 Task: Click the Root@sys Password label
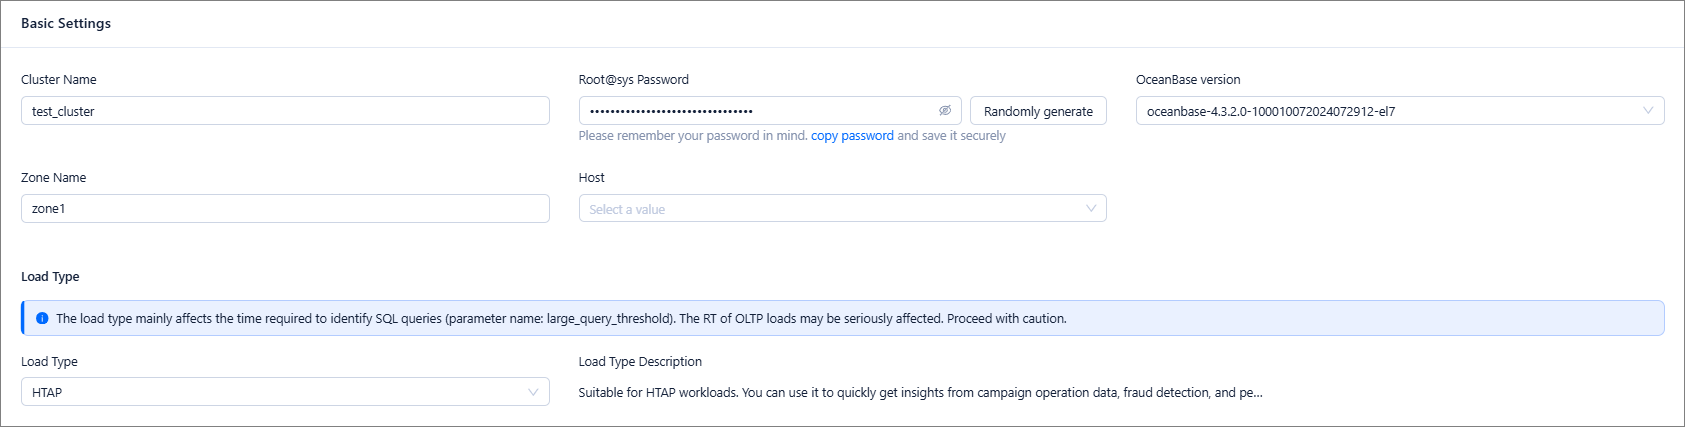[633, 80]
